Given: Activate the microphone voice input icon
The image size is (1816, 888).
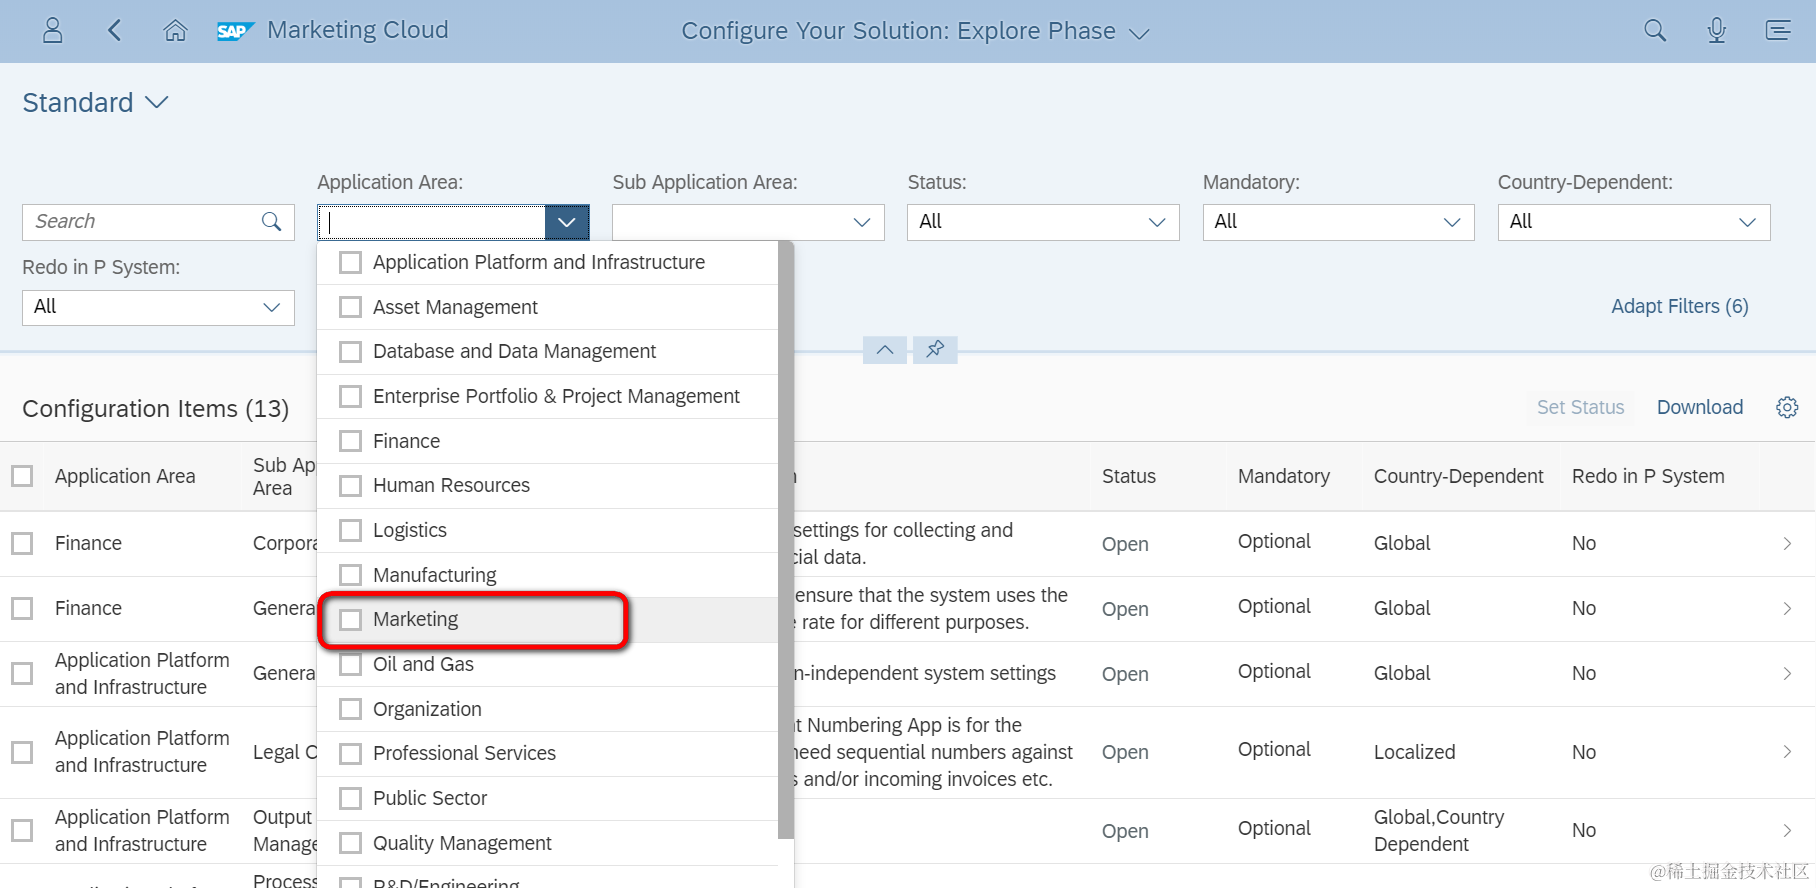Looking at the screenshot, I should [1717, 31].
